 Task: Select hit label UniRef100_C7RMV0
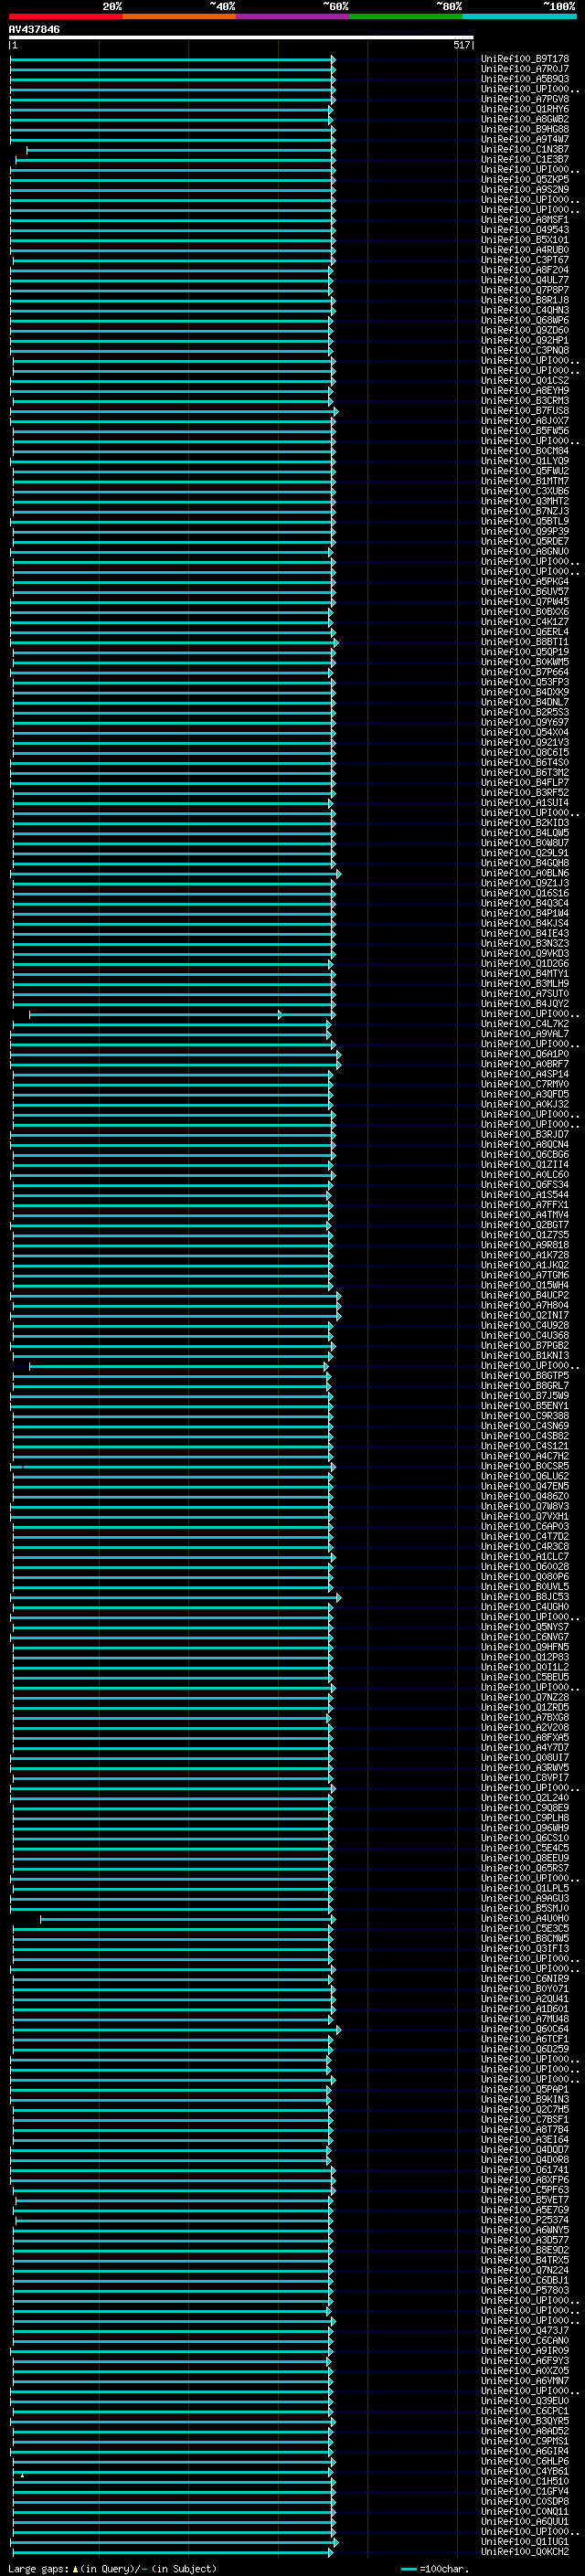coord(525,1084)
